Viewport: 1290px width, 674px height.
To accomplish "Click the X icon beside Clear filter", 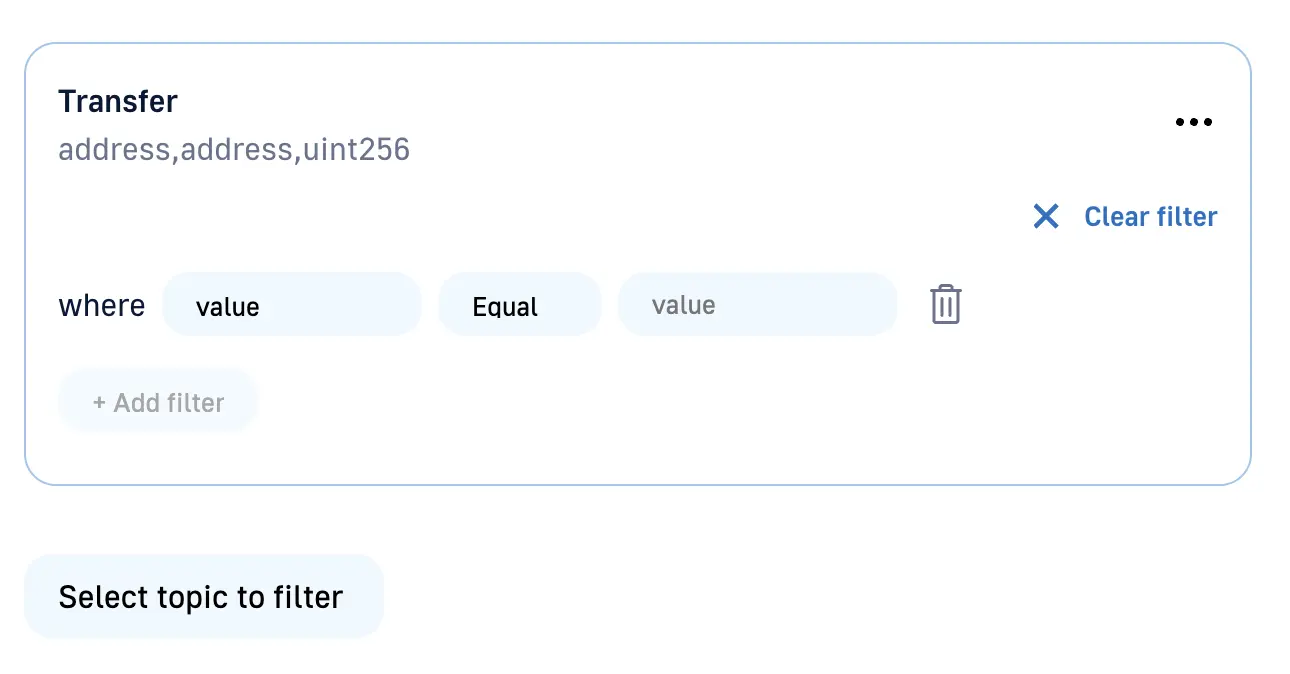I will coord(1045,217).
